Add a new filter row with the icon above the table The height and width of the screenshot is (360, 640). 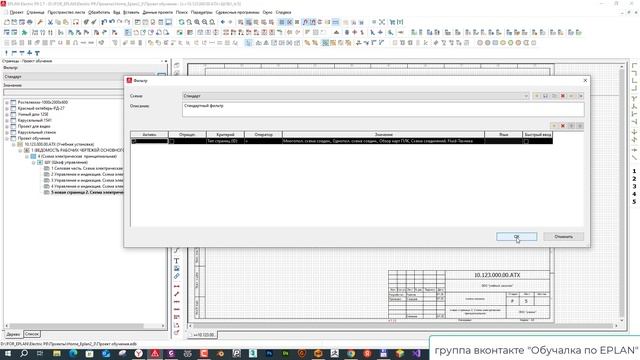pyautogui.click(x=554, y=126)
